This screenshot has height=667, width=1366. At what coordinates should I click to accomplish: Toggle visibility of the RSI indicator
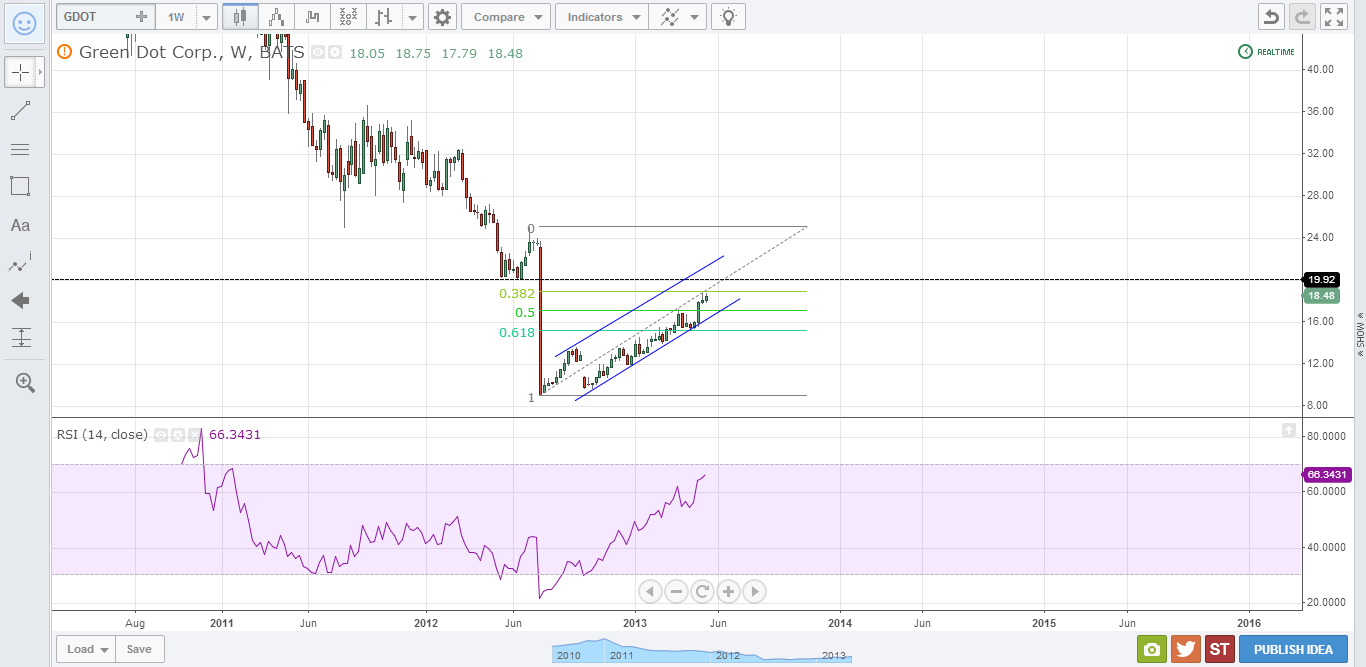[161, 435]
